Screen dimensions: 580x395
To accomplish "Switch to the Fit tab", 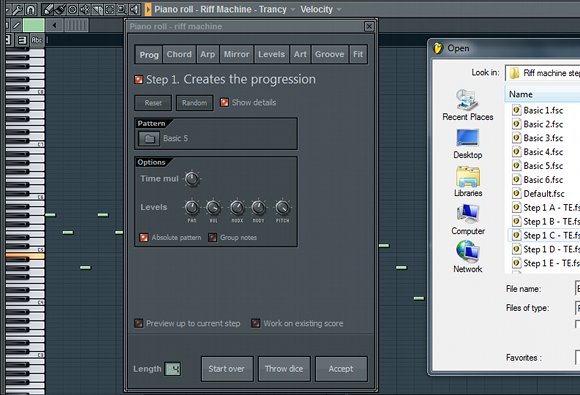I will click(358, 54).
